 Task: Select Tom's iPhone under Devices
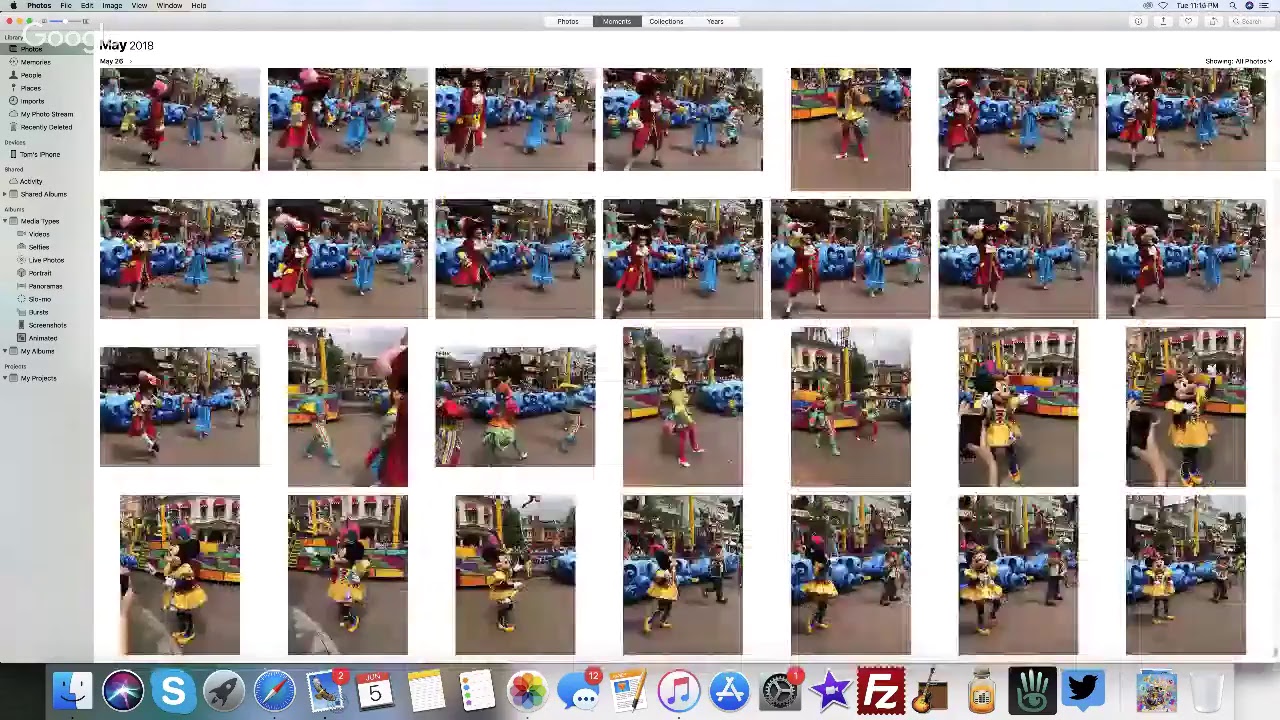click(40, 155)
